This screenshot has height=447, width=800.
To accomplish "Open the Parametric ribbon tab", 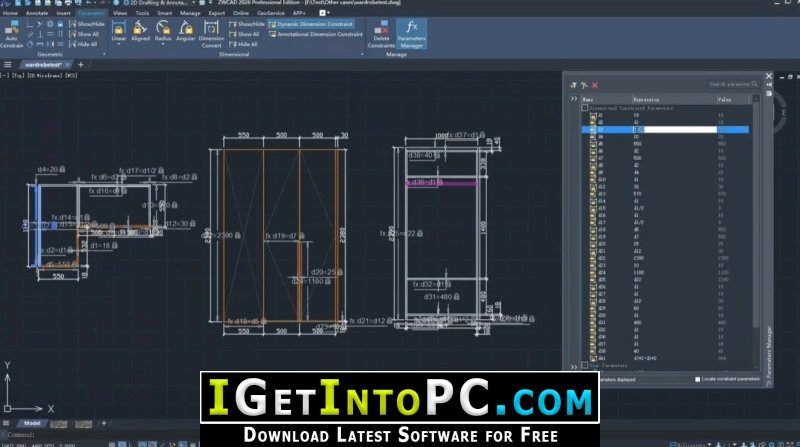I will tap(92, 13).
